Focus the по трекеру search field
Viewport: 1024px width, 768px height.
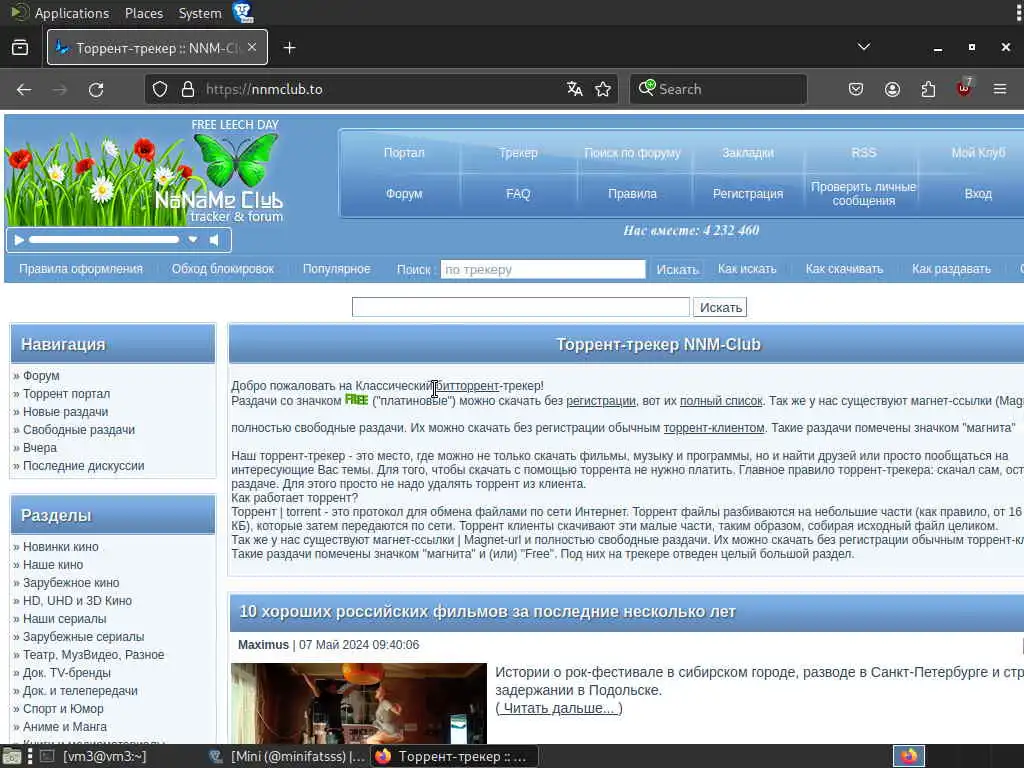(x=543, y=269)
